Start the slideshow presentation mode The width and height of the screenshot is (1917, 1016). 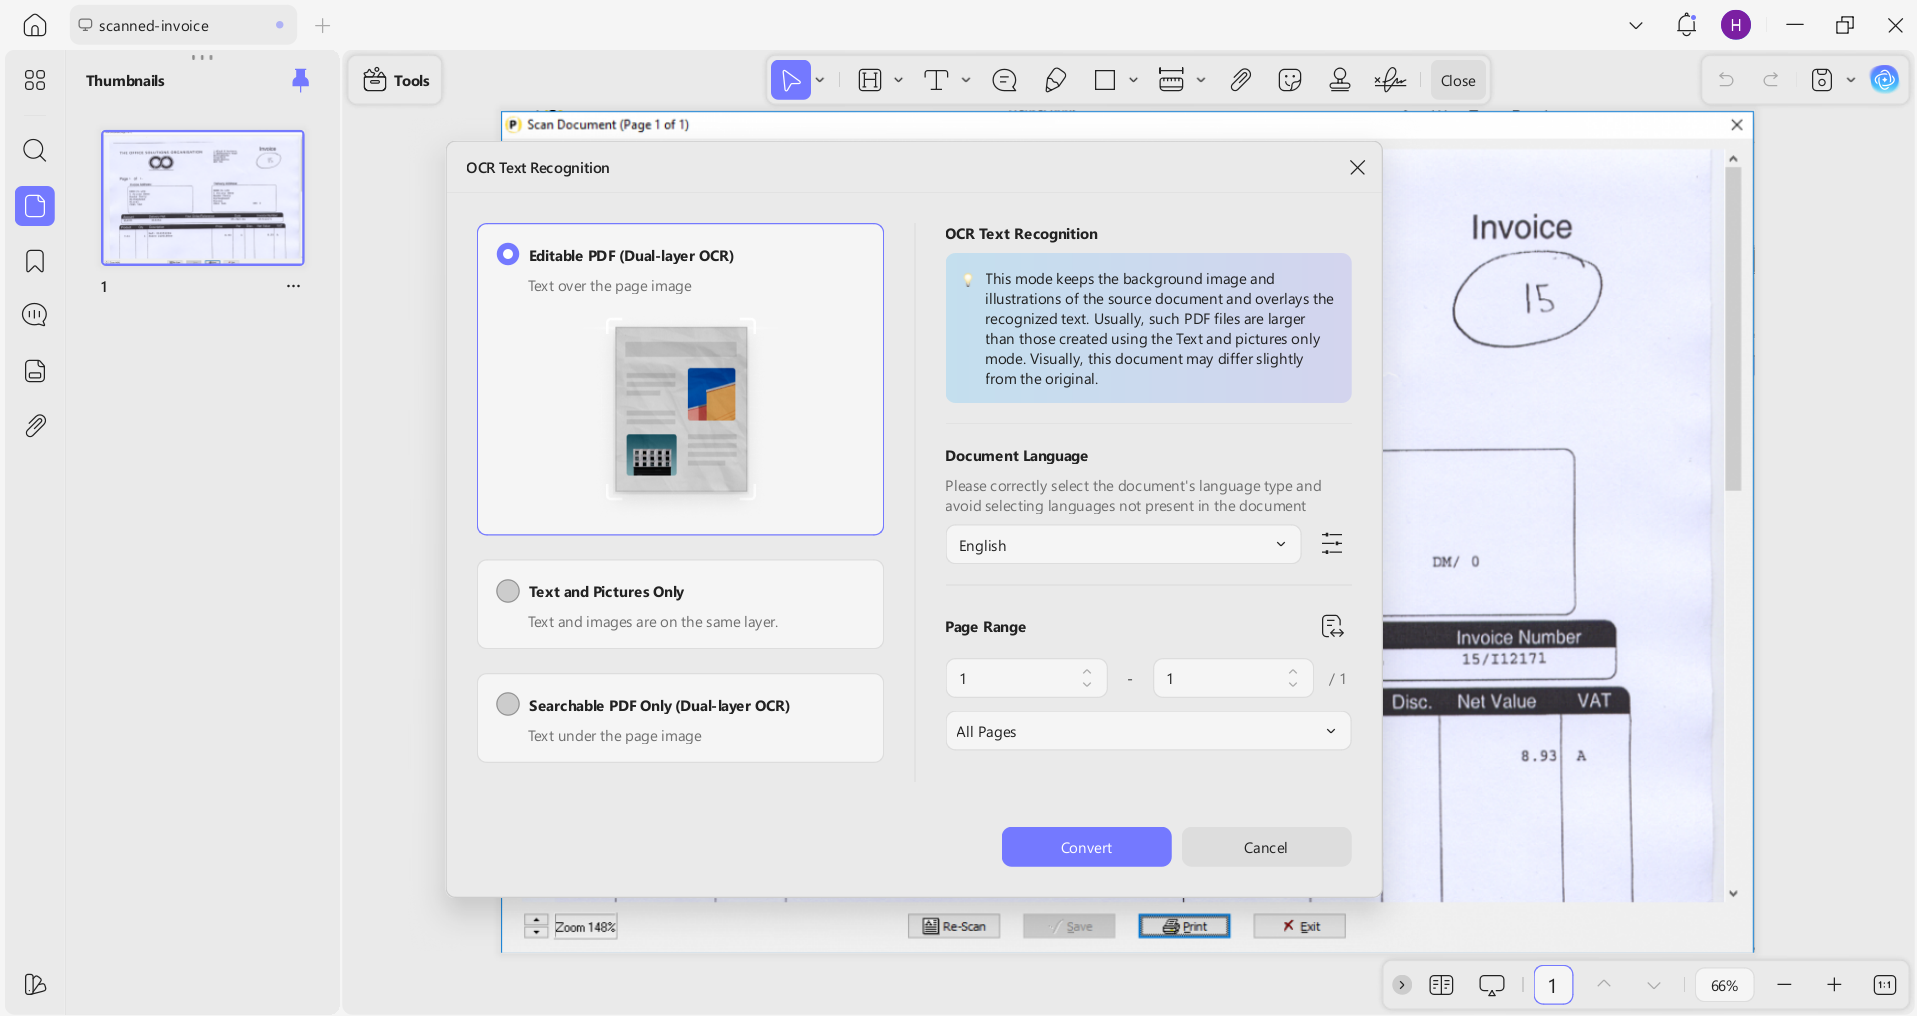click(x=1491, y=985)
